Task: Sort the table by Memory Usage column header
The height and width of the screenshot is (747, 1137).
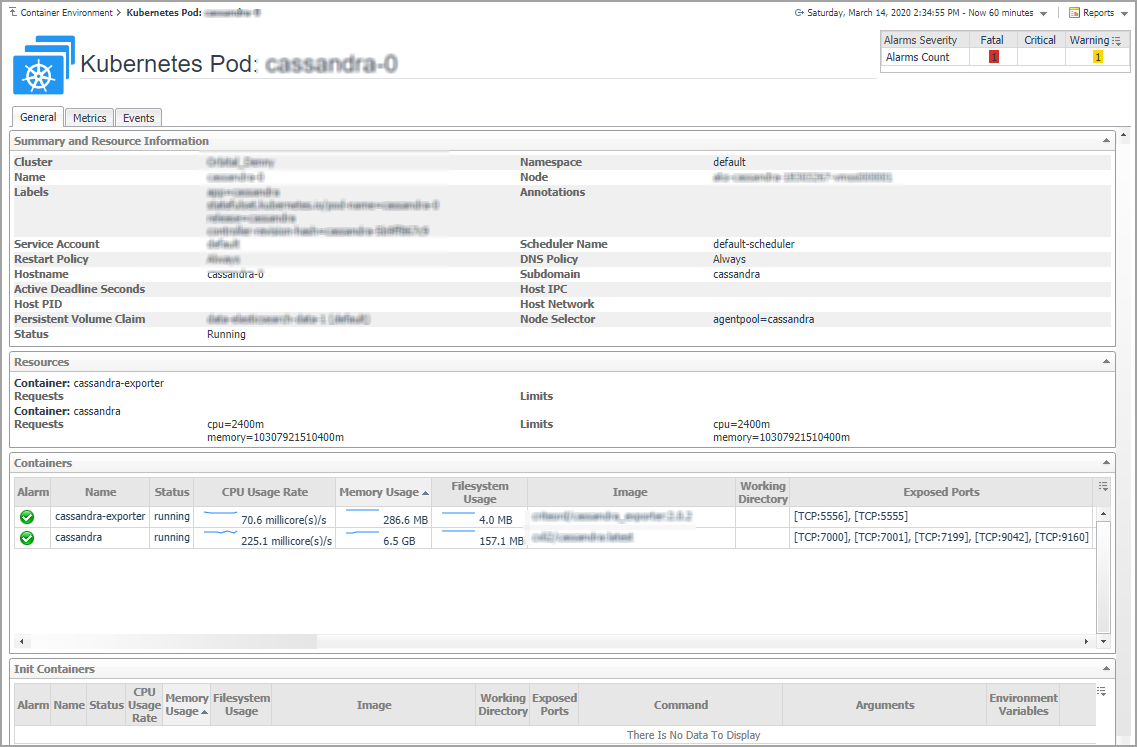Action: click(379, 492)
